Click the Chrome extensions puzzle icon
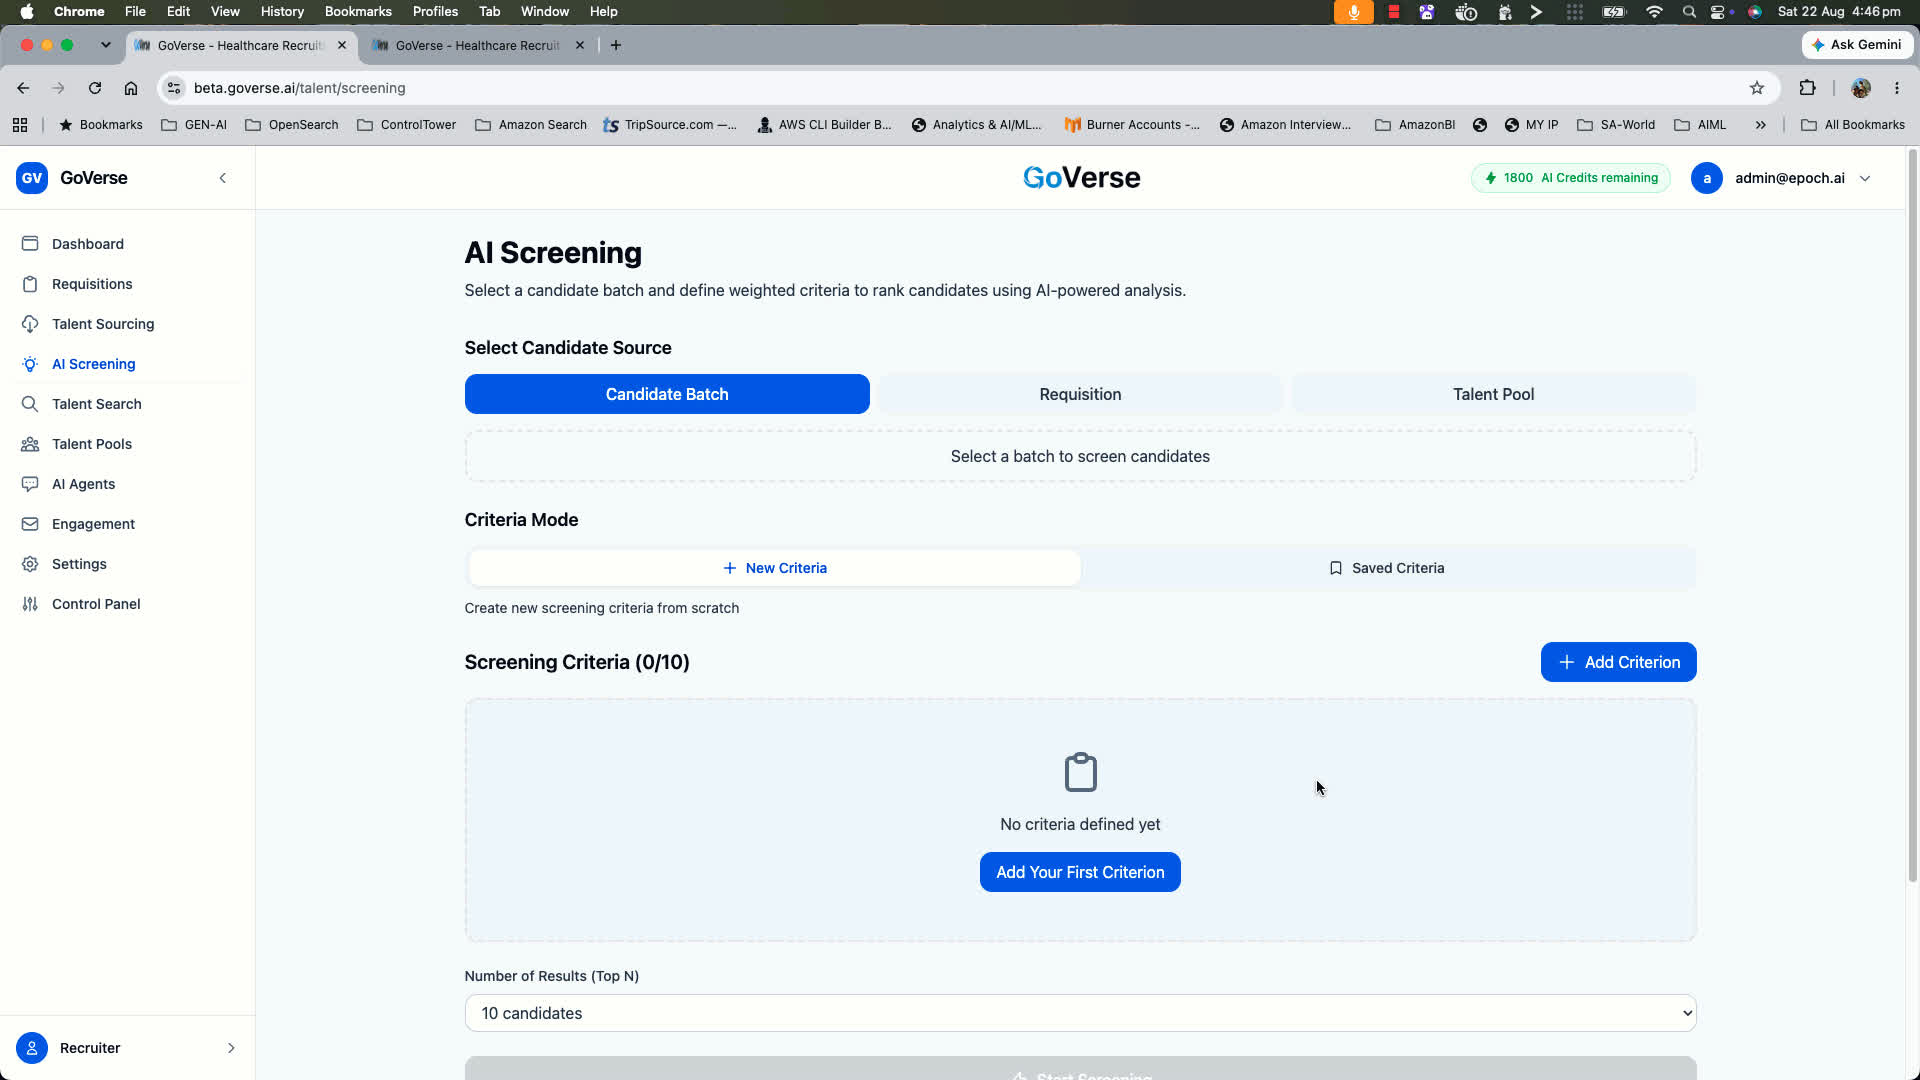Screen dimensions: 1920x1080 click(x=1807, y=88)
